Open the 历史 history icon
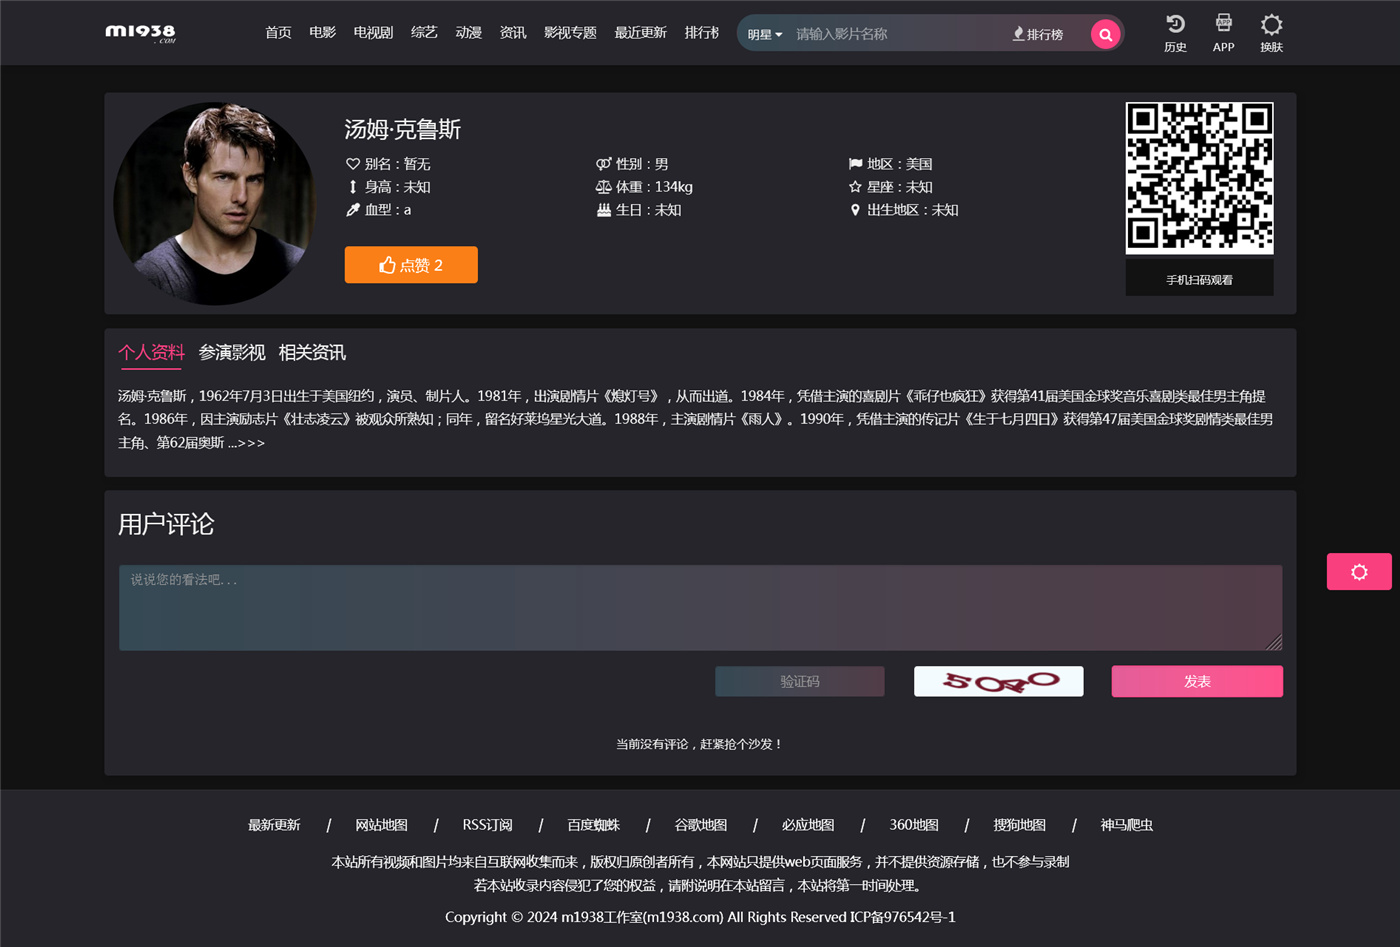This screenshot has height=947, width=1400. [1175, 33]
